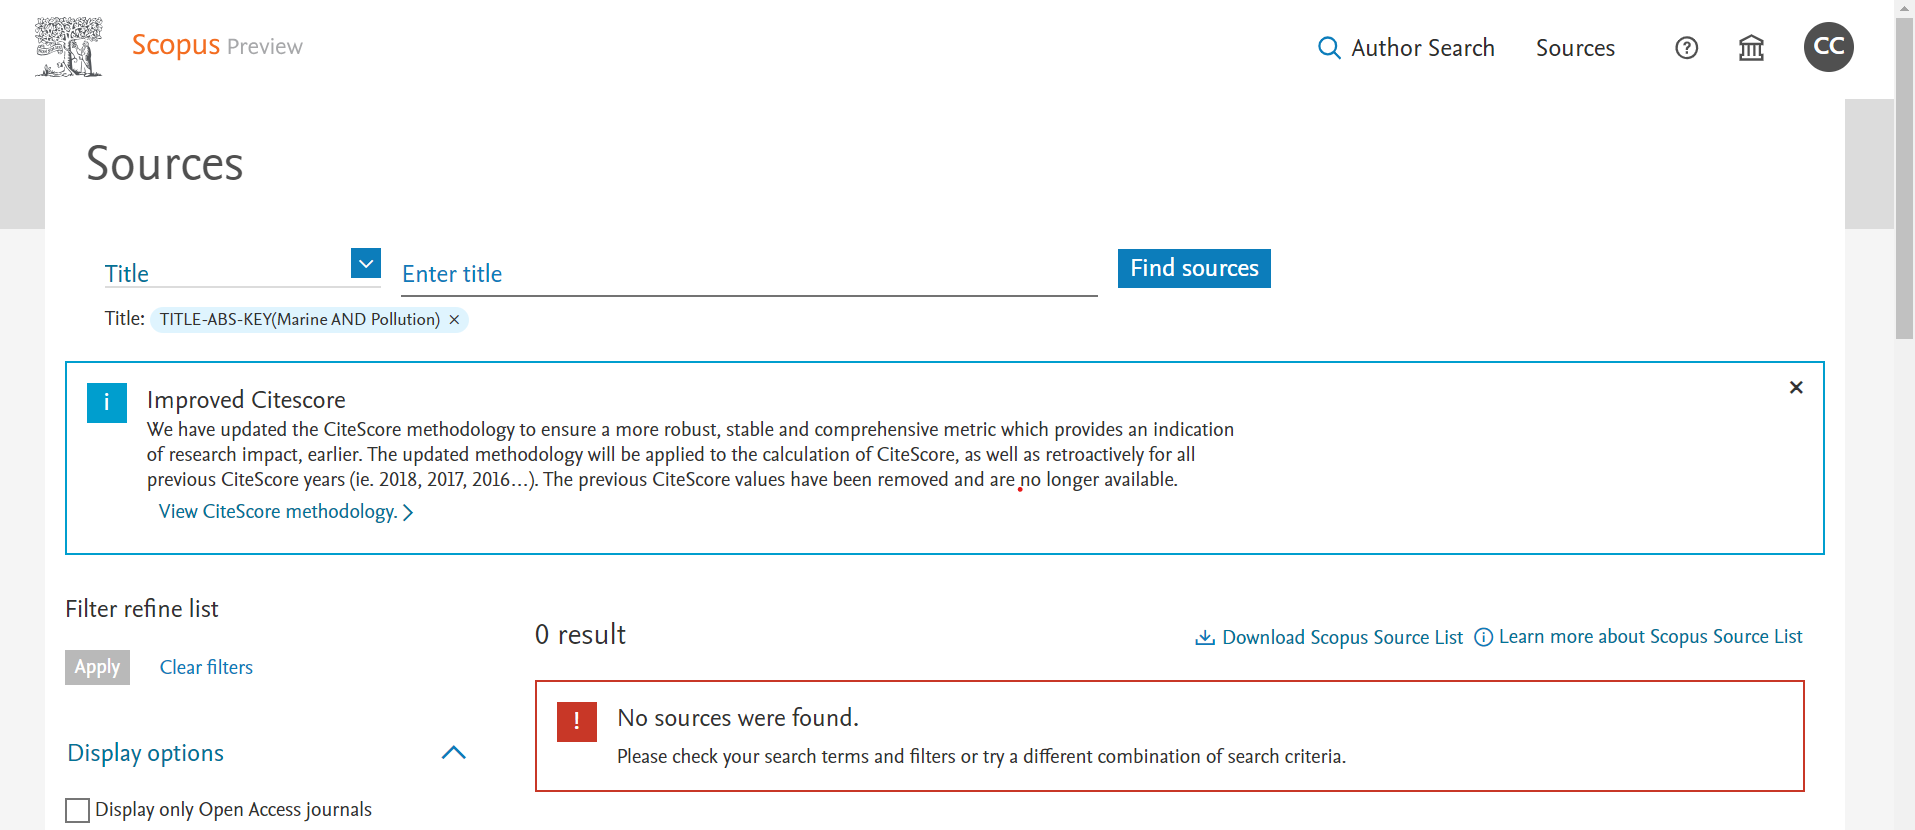Open Author Search from the header
Viewport: 1915px width, 830px height.
click(x=1422, y=48)
